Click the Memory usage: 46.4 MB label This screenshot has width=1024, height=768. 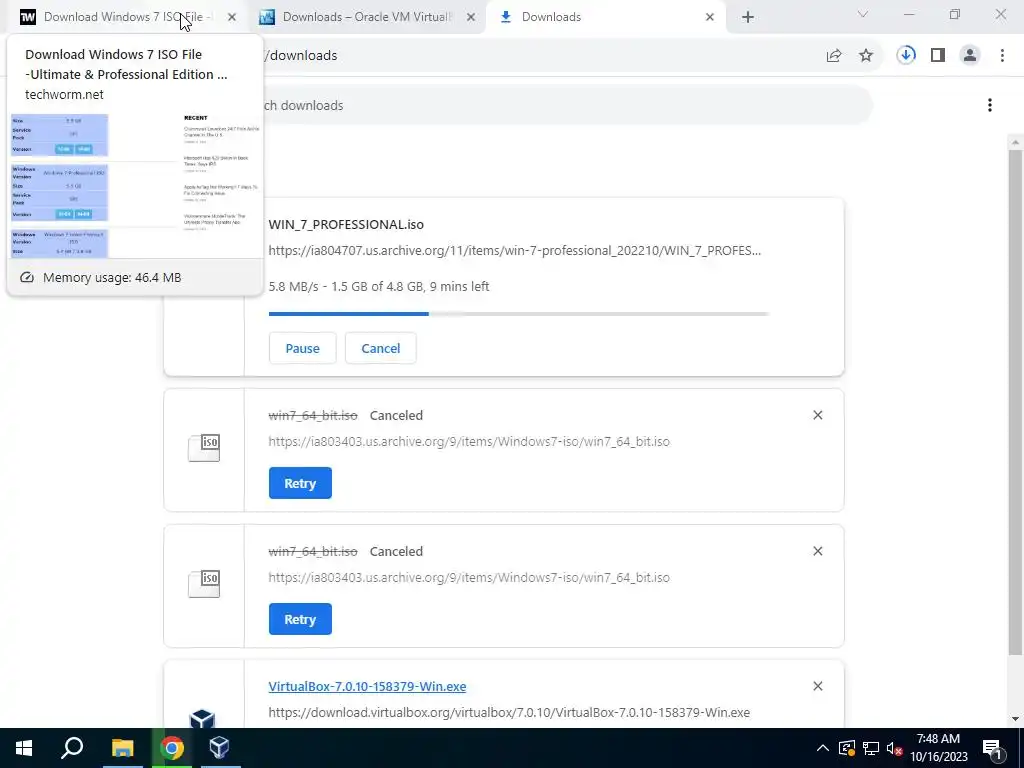coord(112,278)
